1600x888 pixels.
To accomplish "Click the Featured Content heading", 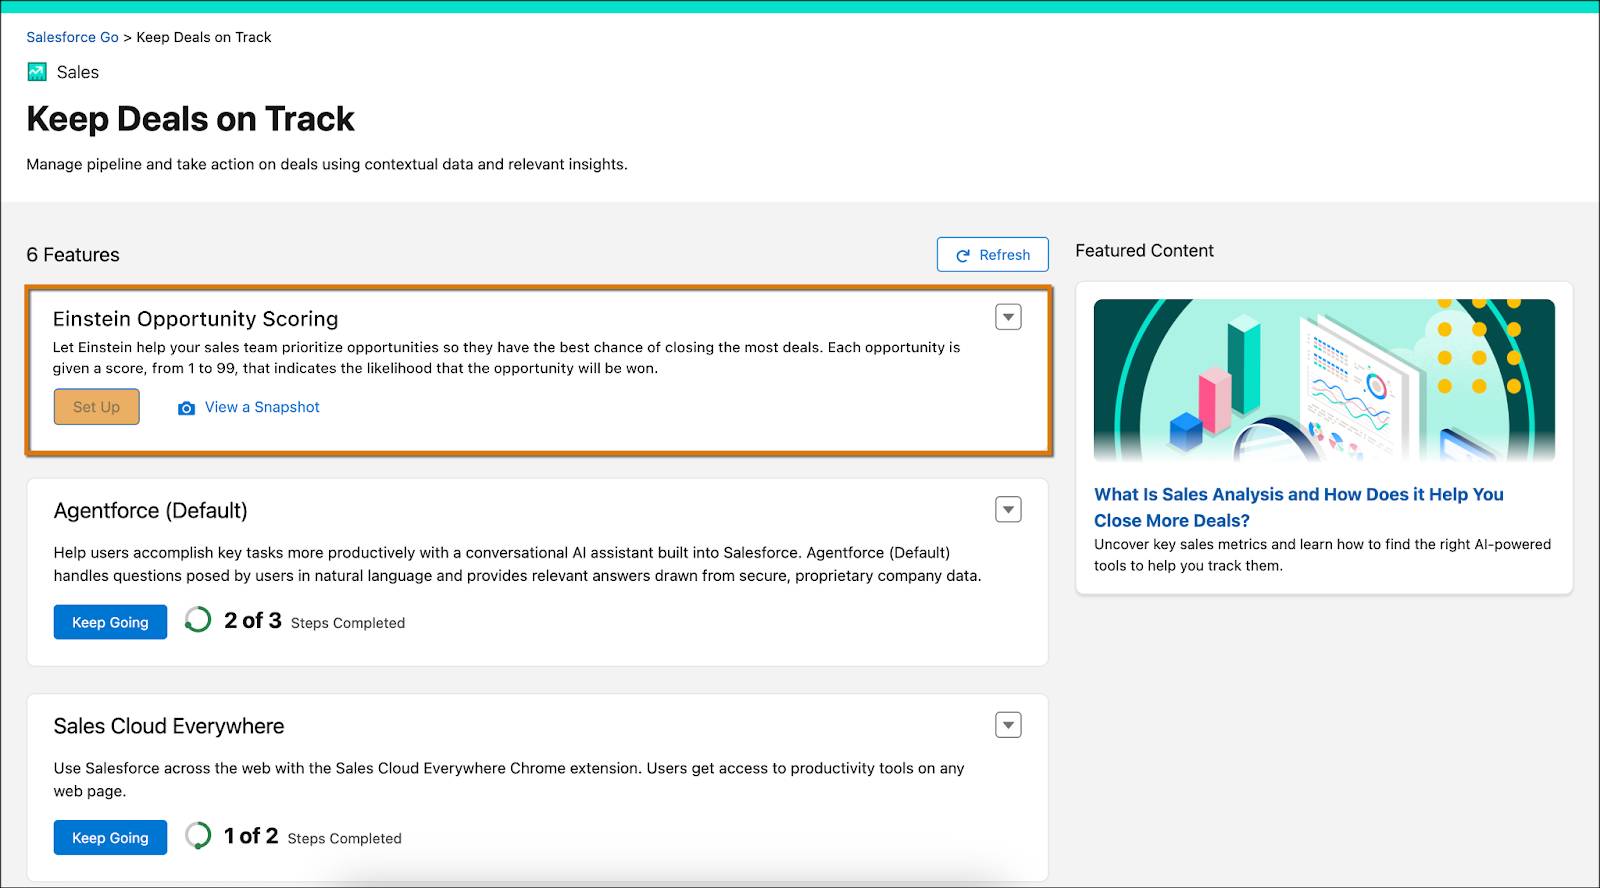I will [x=1144, y=251].
